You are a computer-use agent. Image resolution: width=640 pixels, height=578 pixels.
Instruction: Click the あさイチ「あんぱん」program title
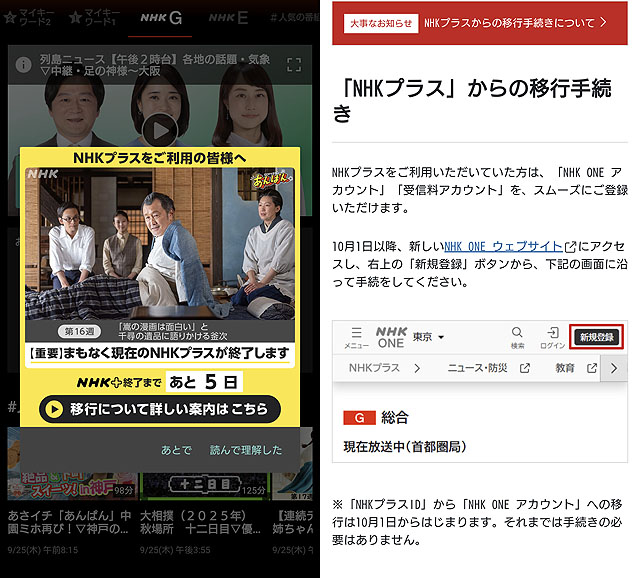pyautogui.click(x=69, y=522)
